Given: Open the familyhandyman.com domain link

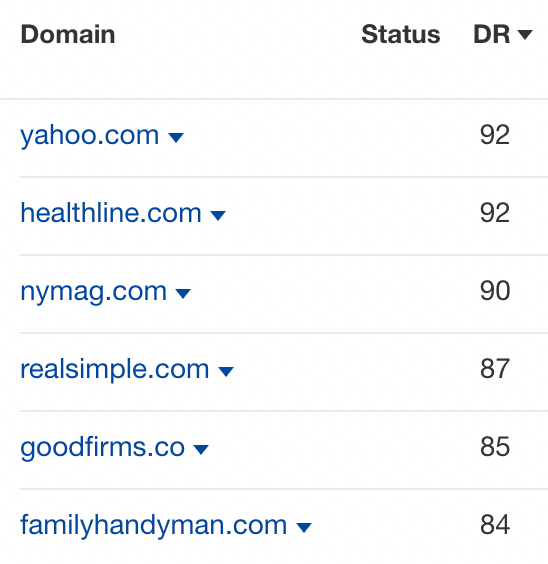Looking at the screenshot, I should point(154,526).
